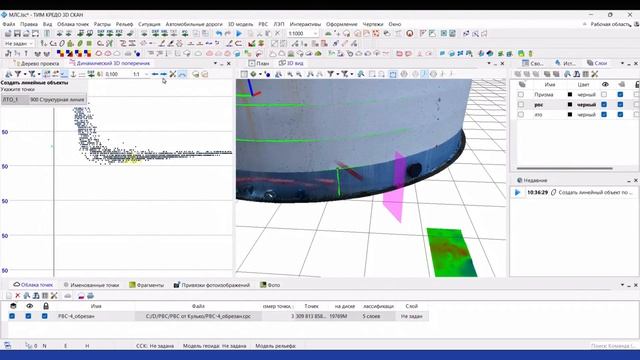The image size is (640, 360).
Task: Run the recent command play button
Action: pos(518,192)
